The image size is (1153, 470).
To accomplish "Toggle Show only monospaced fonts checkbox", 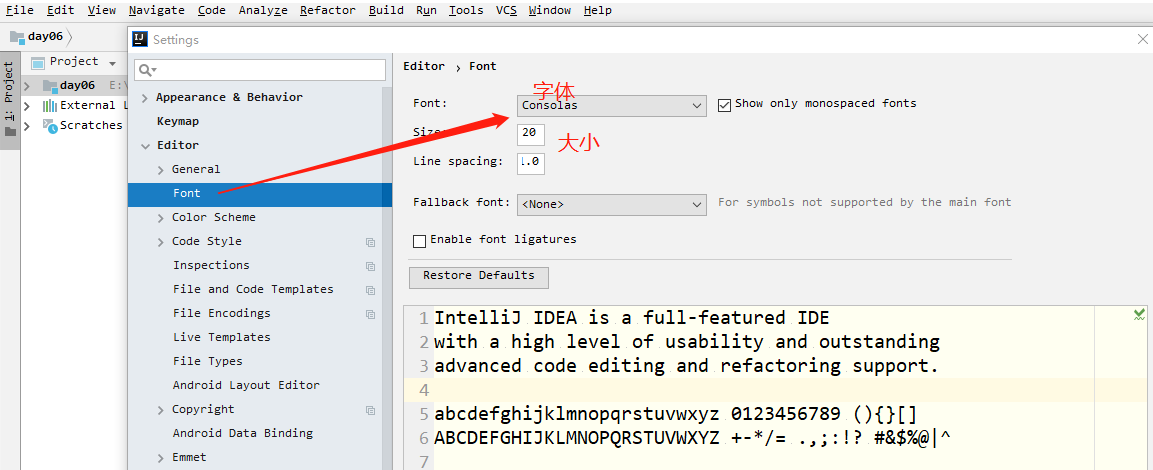I will [x=724, y=104].
